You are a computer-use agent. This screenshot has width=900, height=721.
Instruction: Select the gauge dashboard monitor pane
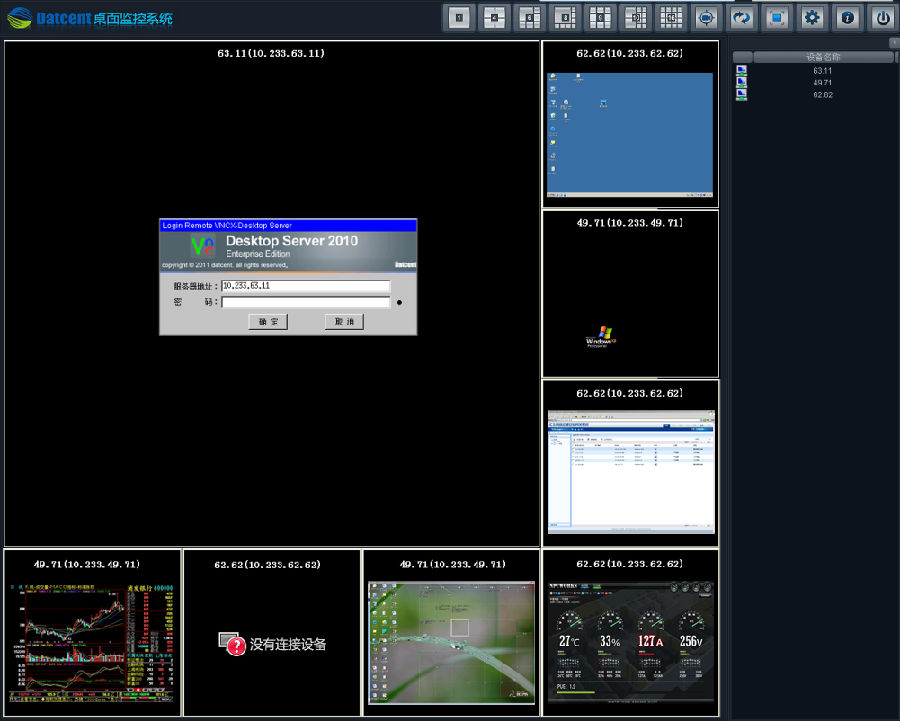point(630,640)
